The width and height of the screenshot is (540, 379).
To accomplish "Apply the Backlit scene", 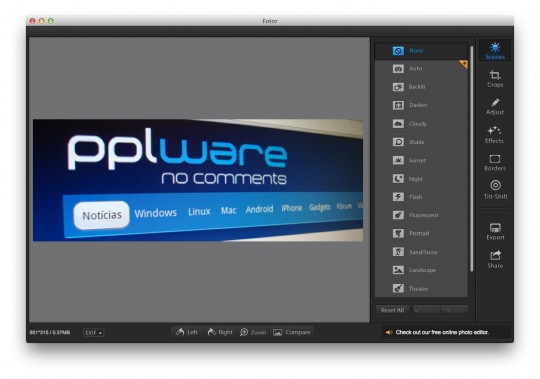I will [421, 87].
